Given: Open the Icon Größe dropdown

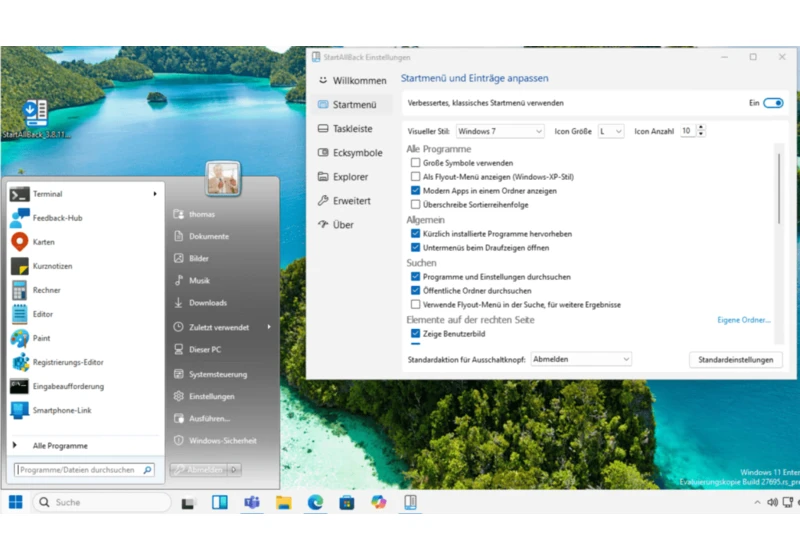Looking at the screenshot, I should click(x=611, y=131).
